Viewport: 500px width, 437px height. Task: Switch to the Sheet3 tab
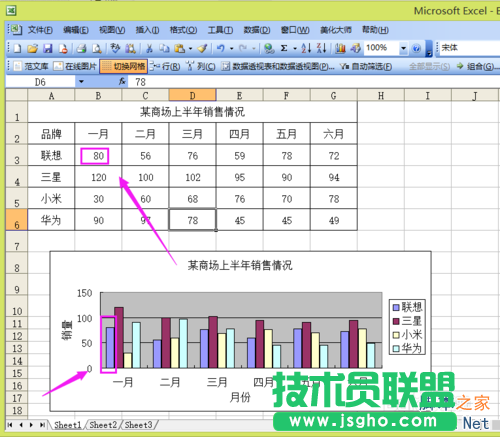click(x=138, y=425)
